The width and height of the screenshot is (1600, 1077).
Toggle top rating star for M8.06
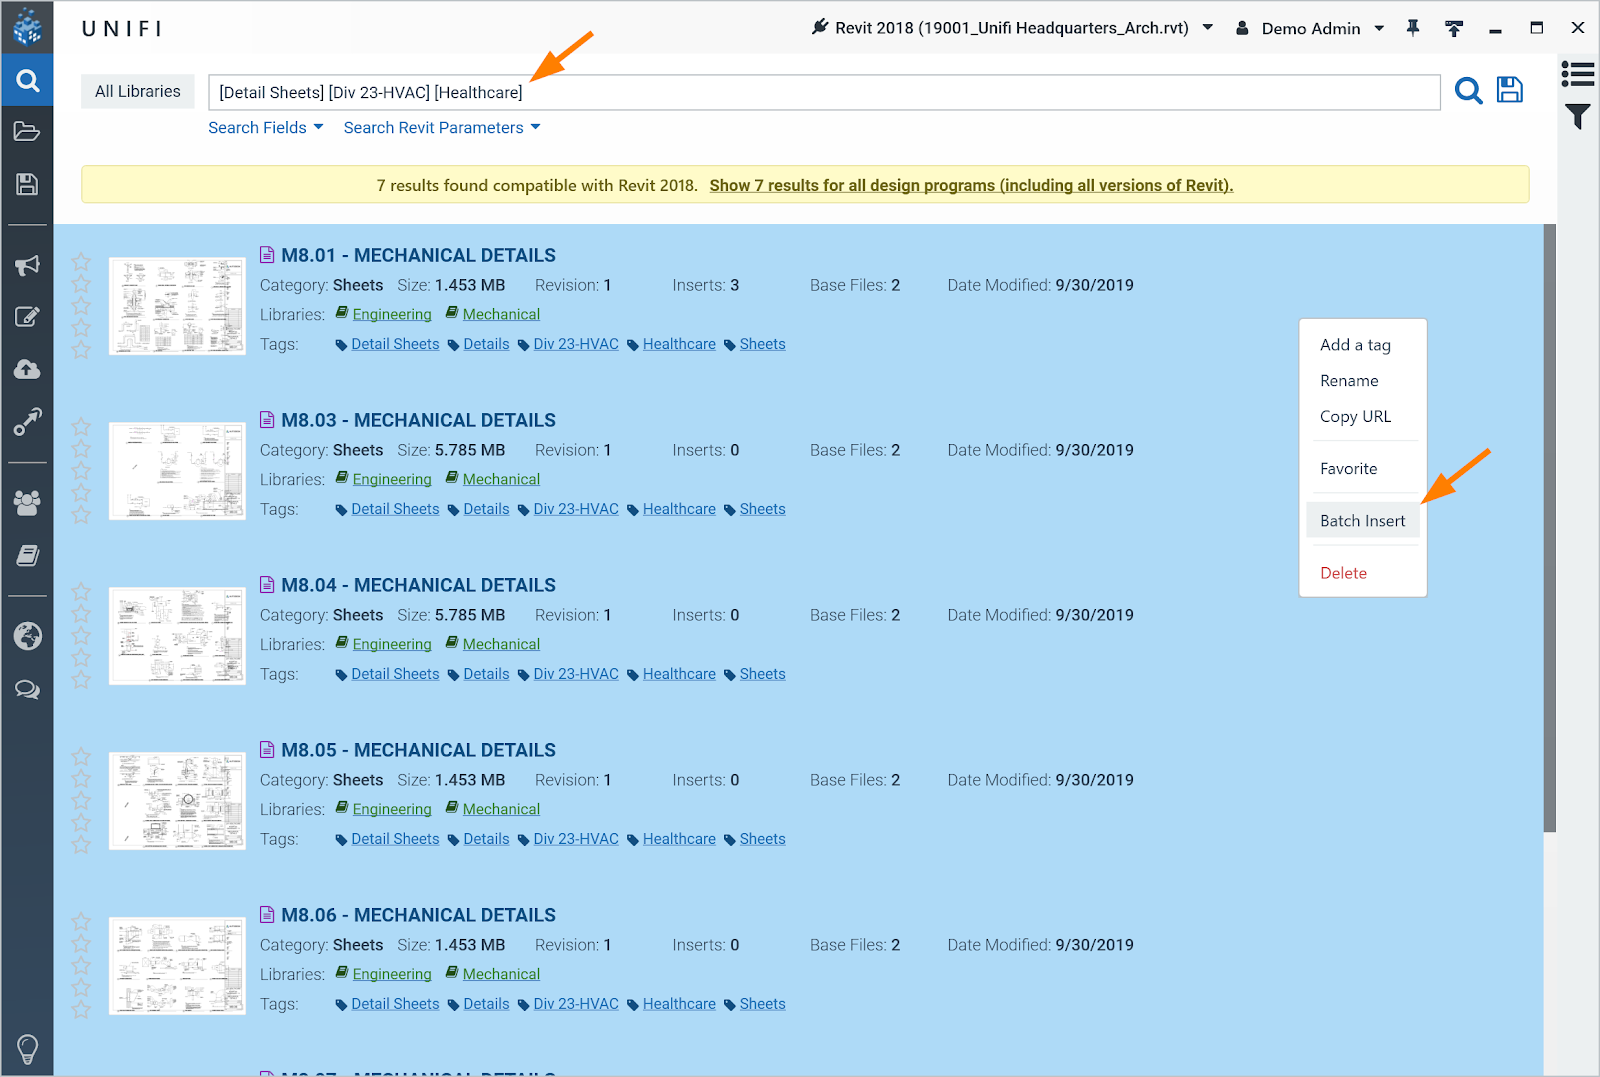click(x=81, y=922)
